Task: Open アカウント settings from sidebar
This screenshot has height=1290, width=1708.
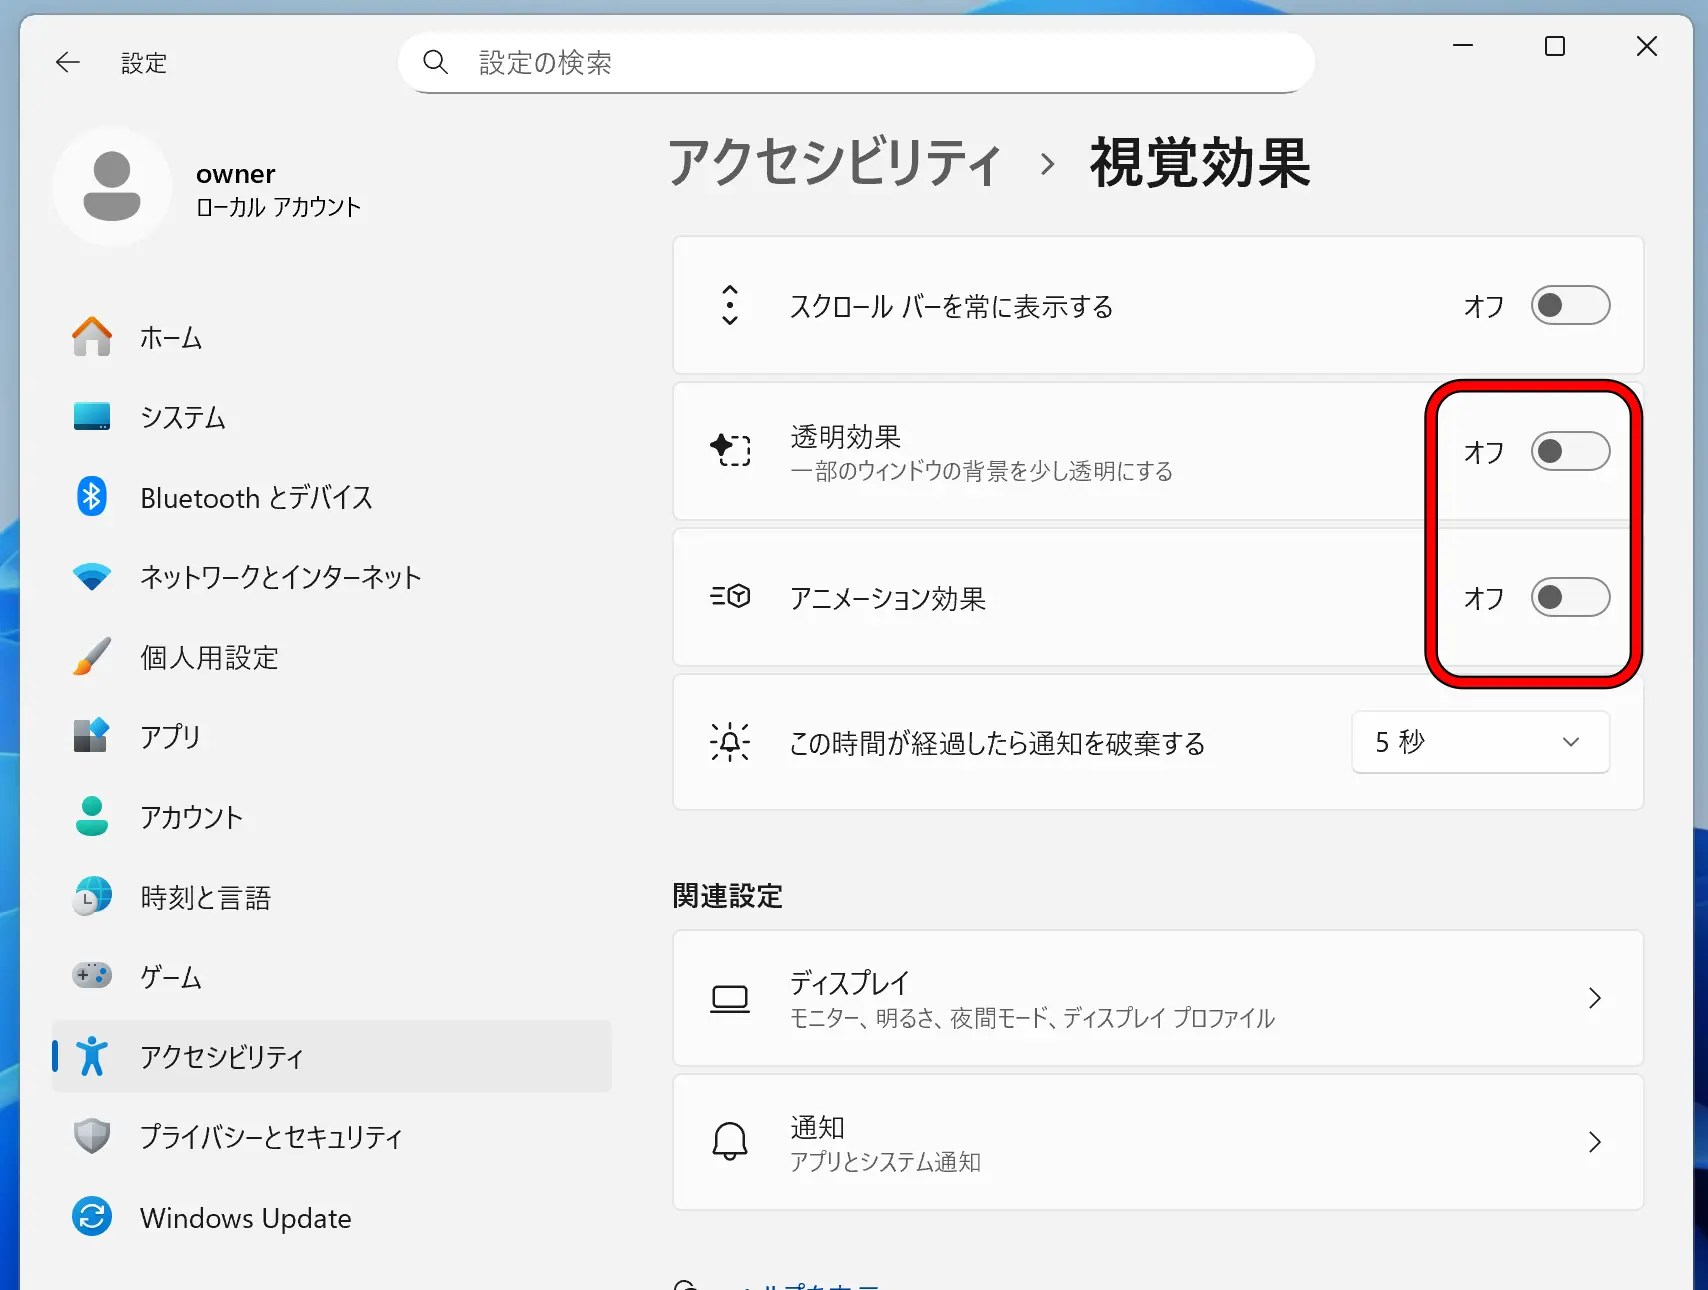Action: [191, 817]
